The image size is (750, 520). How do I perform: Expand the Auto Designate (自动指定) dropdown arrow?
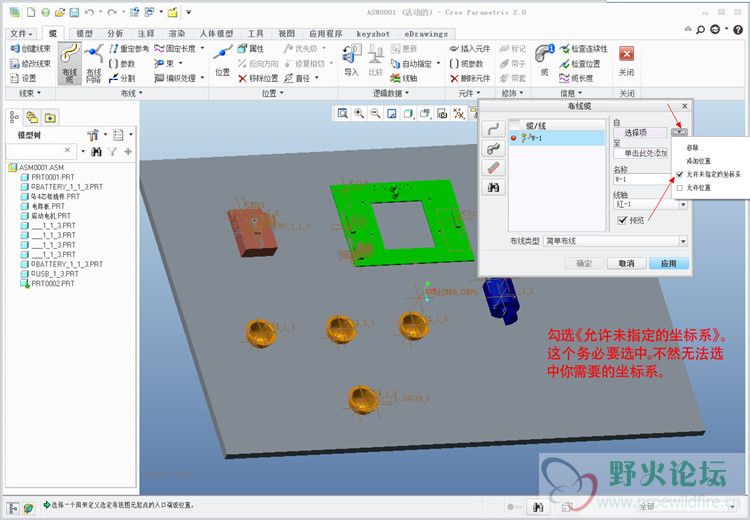click(438, 63)
